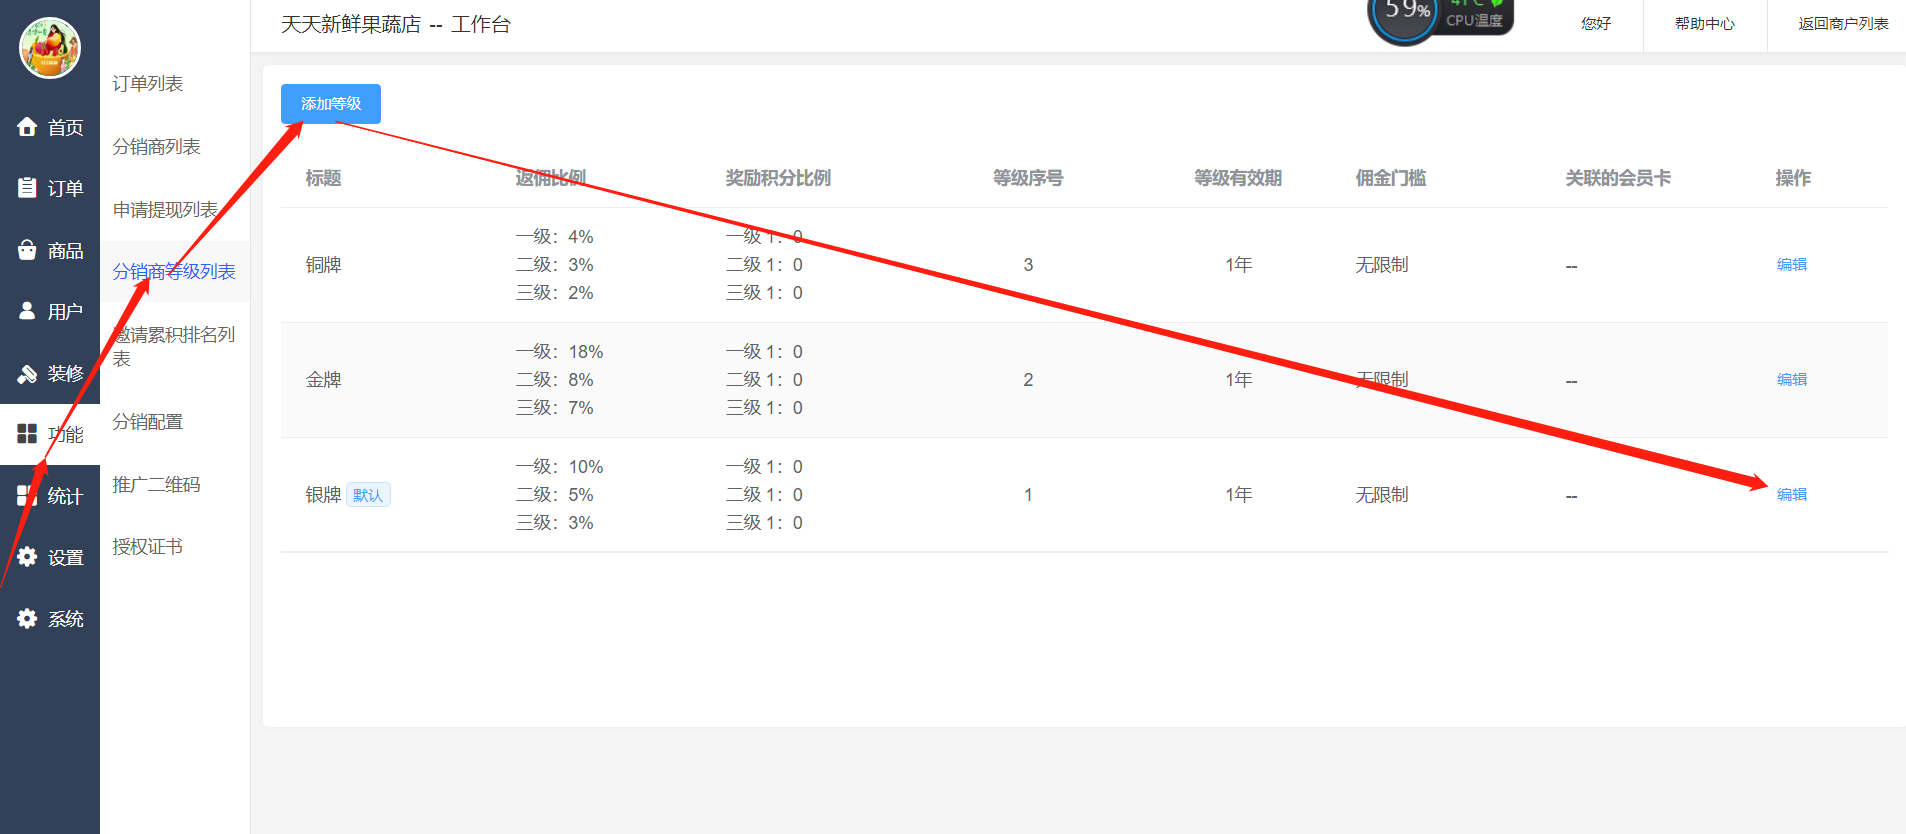
Task: Click the 装修 decoration icon
Action: click(x=27, y=373)
